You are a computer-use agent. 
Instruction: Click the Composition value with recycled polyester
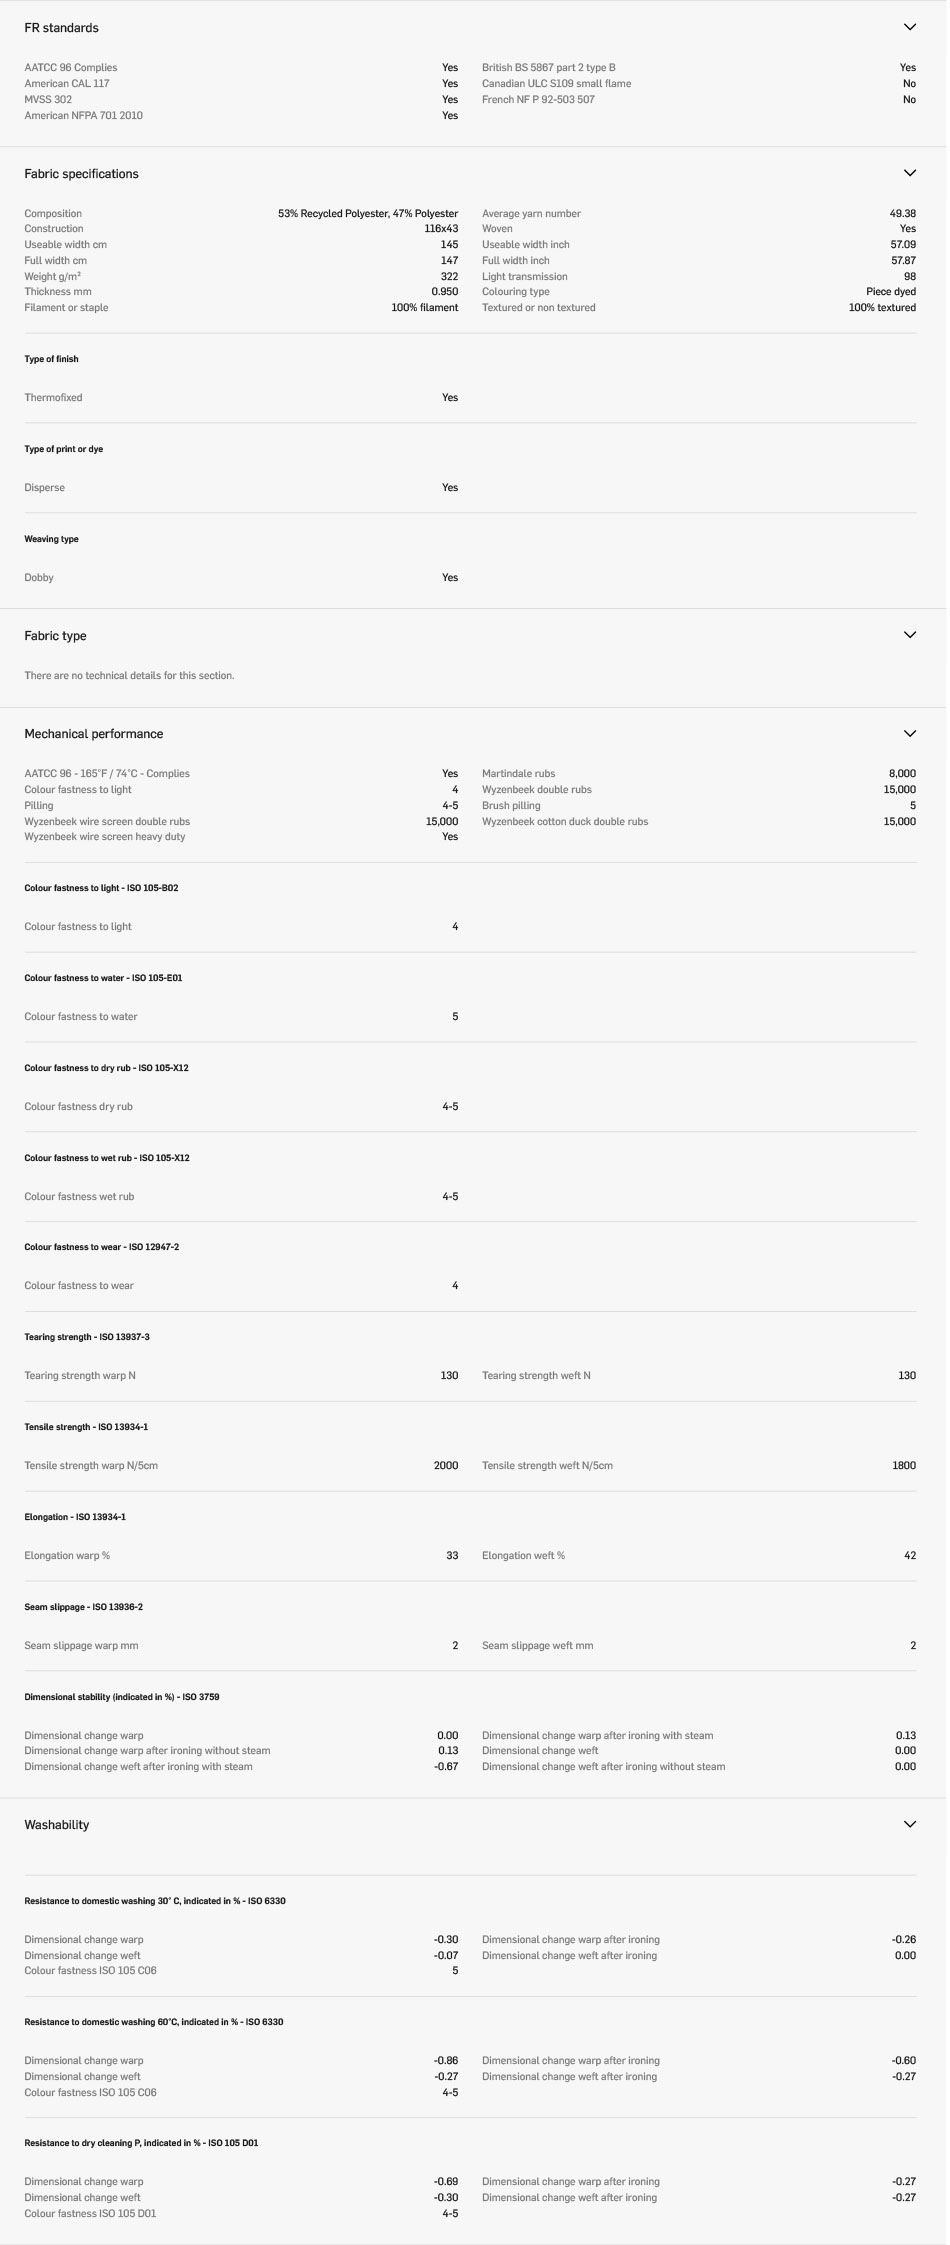point(367,213)
